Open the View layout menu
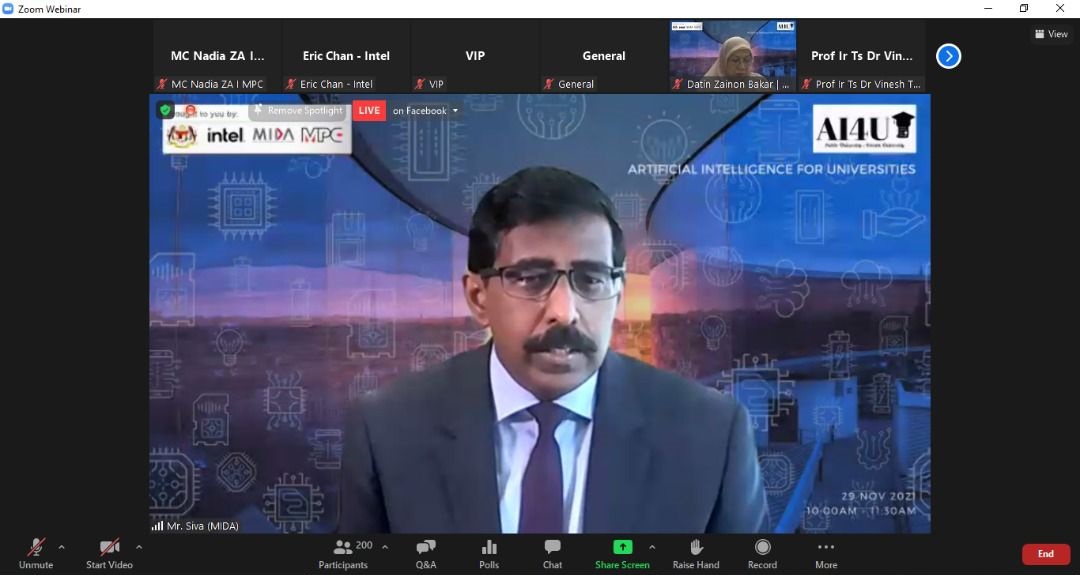Screen dimensions: 1080x575 click(1051, 34)
